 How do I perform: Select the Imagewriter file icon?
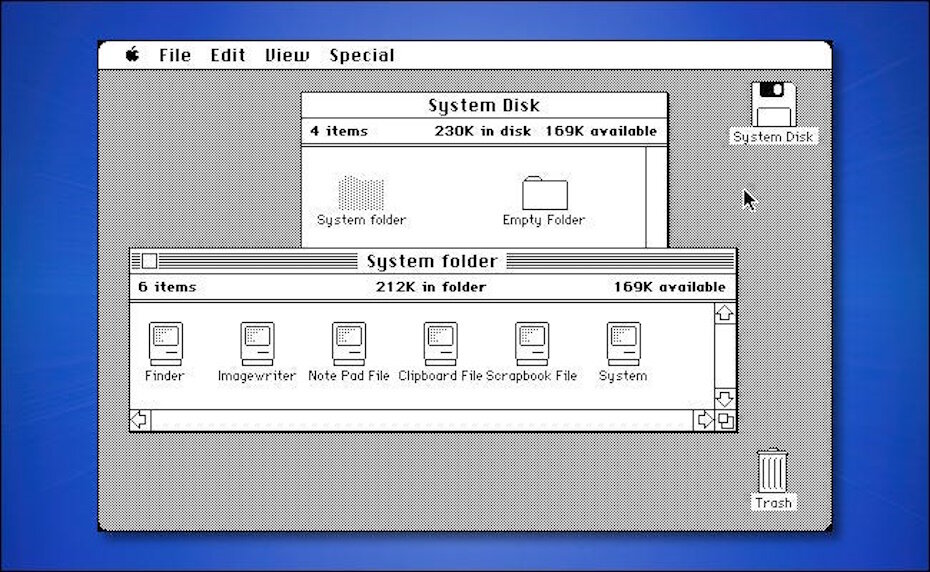(257, 344)
